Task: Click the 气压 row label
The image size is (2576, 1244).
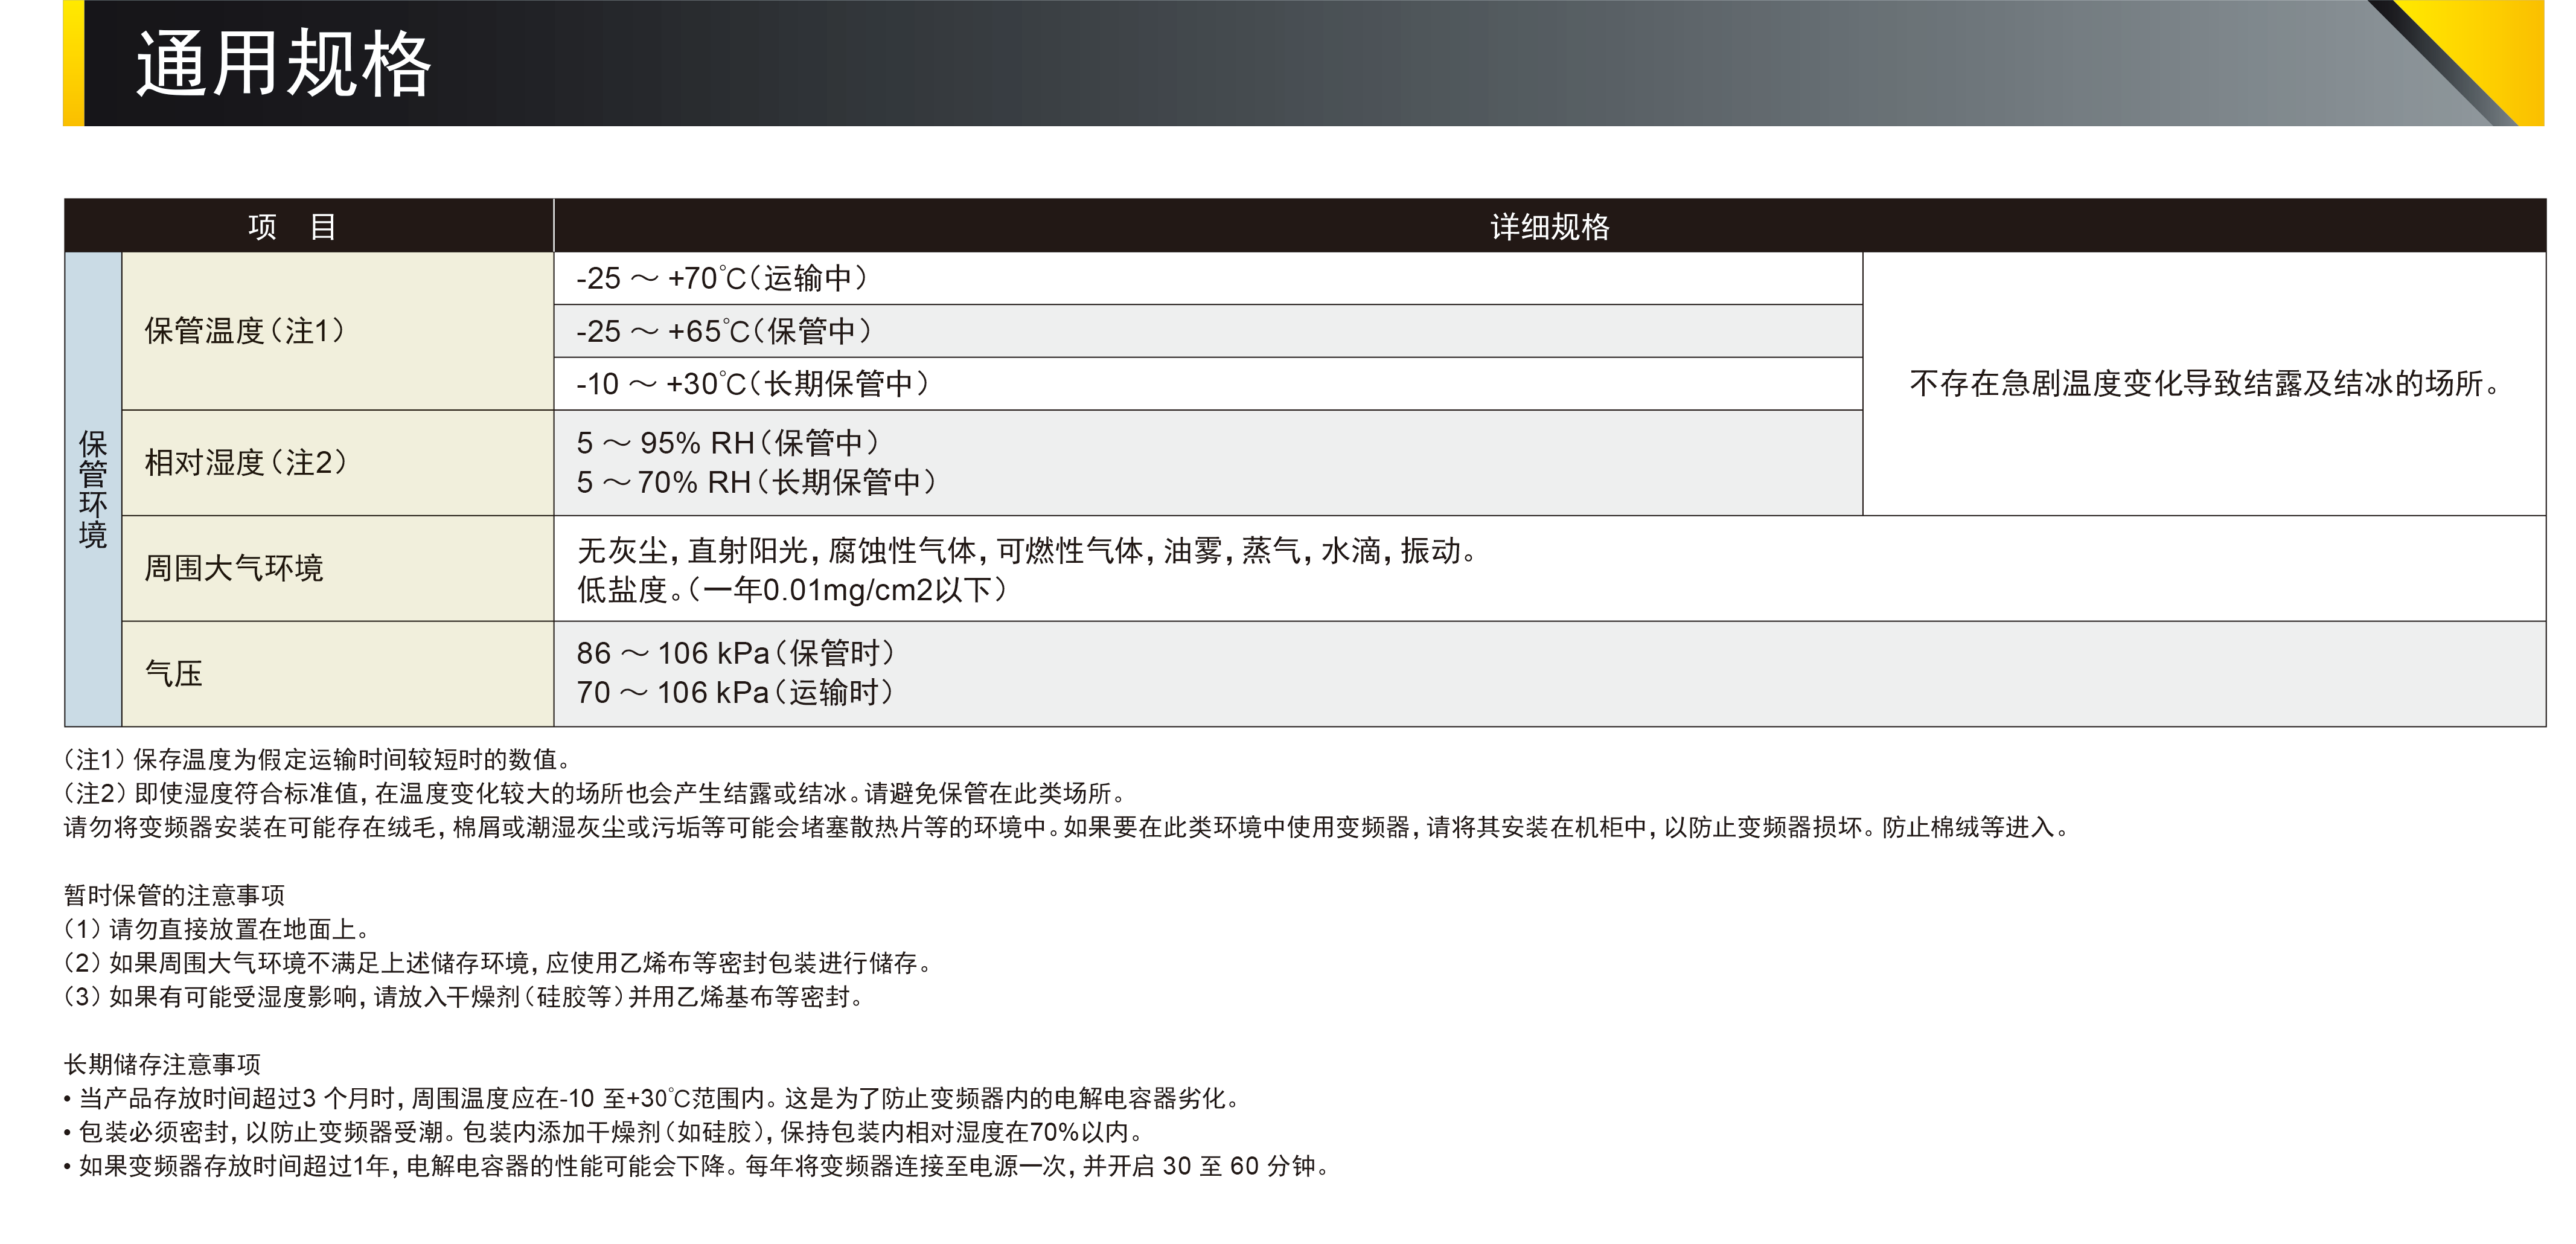Action: [x=174, y=674]
